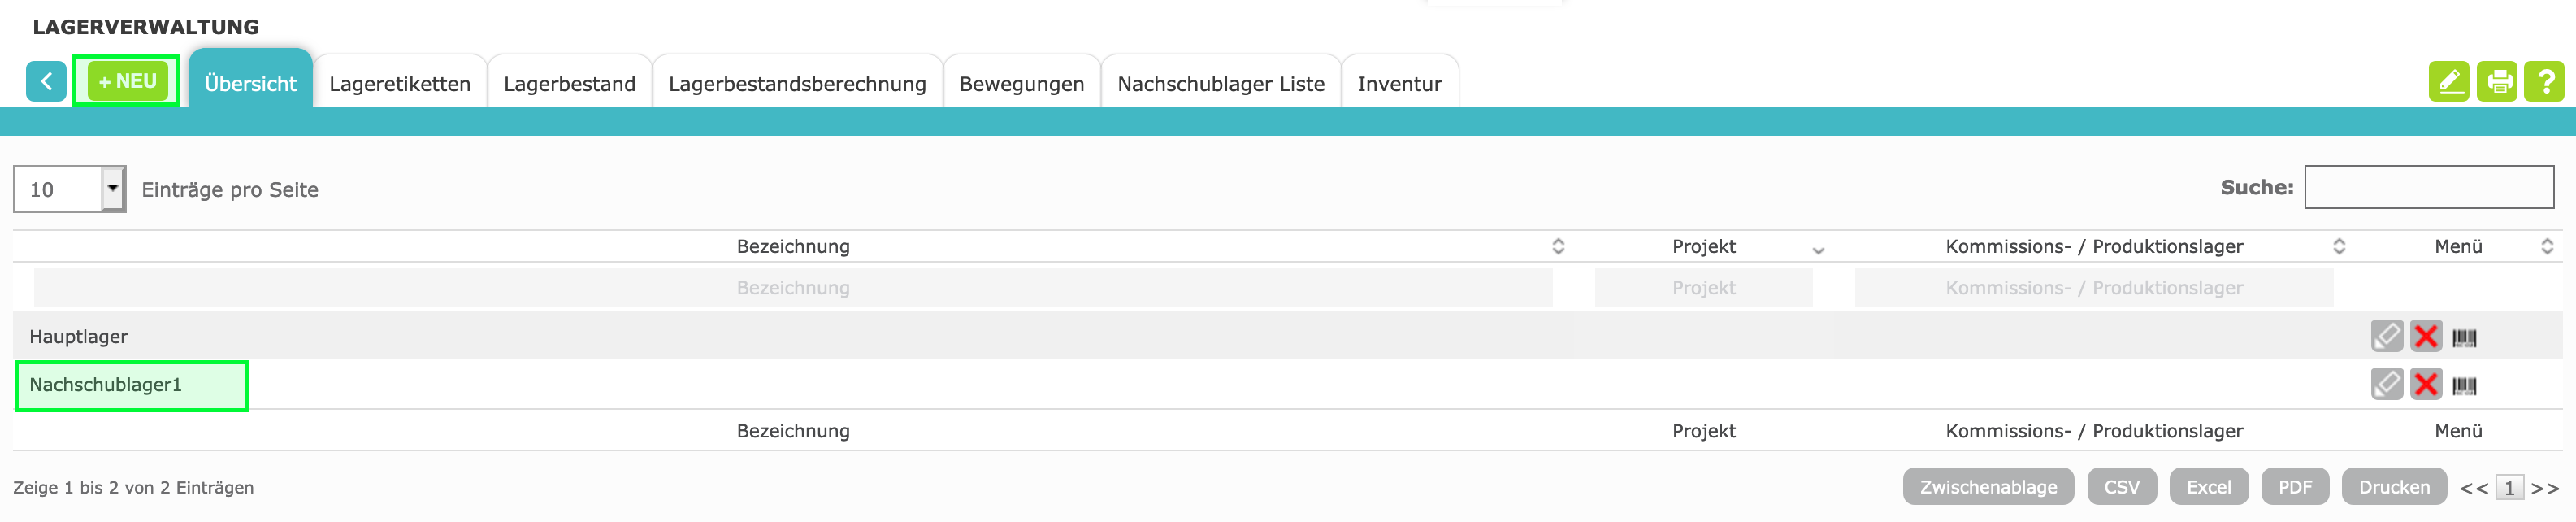Edit the Nachschublager1 row
The width and height of the screenshot is (2576, 522).
click(x=2386, y=384)
